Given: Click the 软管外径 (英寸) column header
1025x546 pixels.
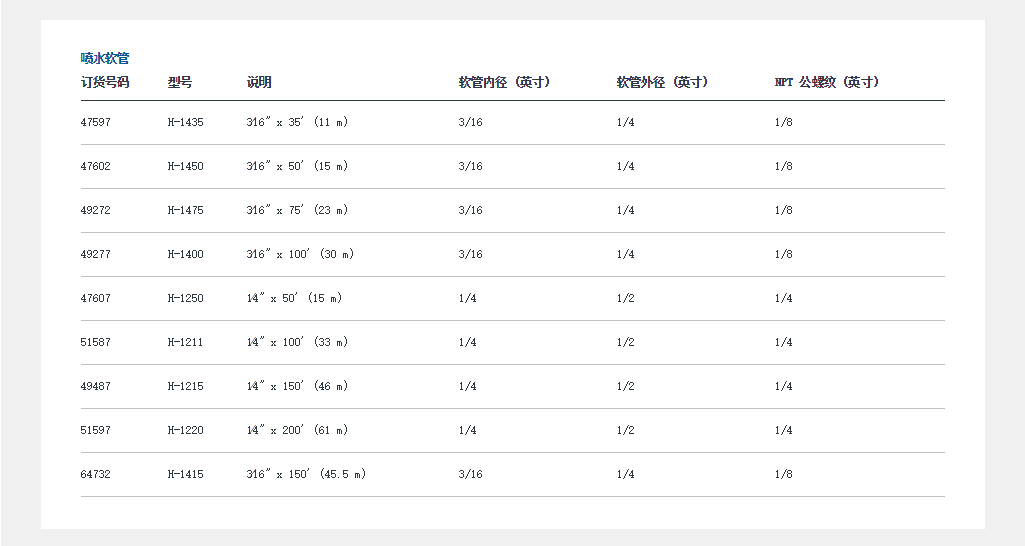Looking at the screenshot, I should [x=663, y=82].
